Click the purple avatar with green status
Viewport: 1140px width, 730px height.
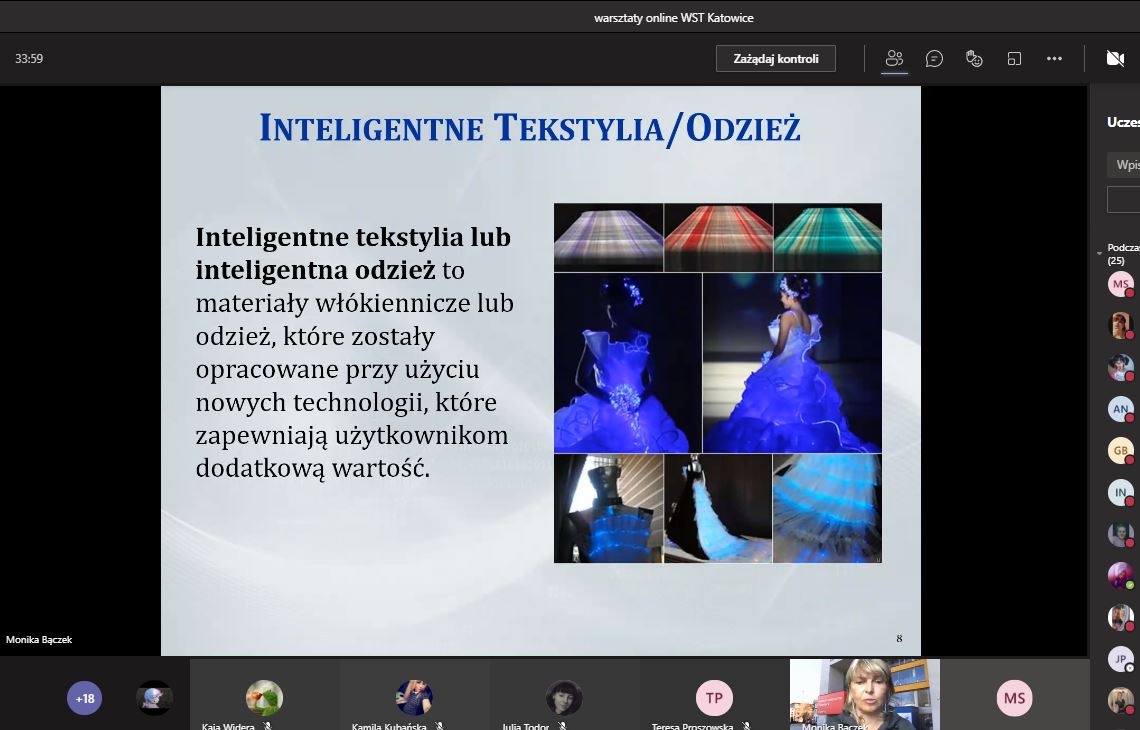click(1120, 576)
